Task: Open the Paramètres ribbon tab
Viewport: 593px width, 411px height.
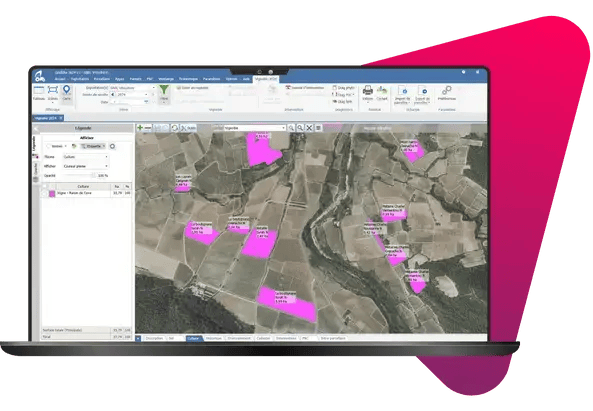Action: [x=211, y=79]
